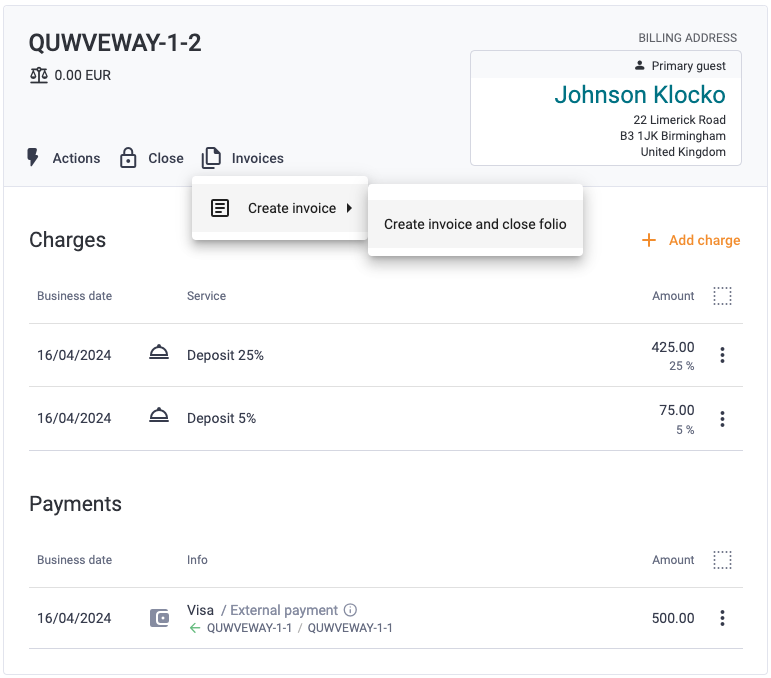Toggle select-all box in Charges table

click(x=722, y=296)
